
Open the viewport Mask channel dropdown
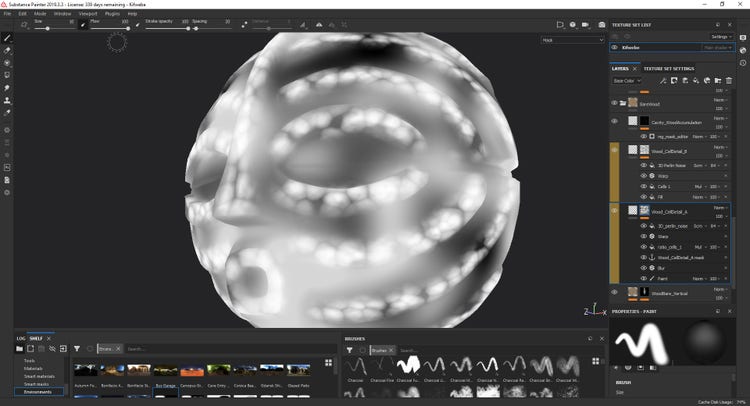(573, 40)
